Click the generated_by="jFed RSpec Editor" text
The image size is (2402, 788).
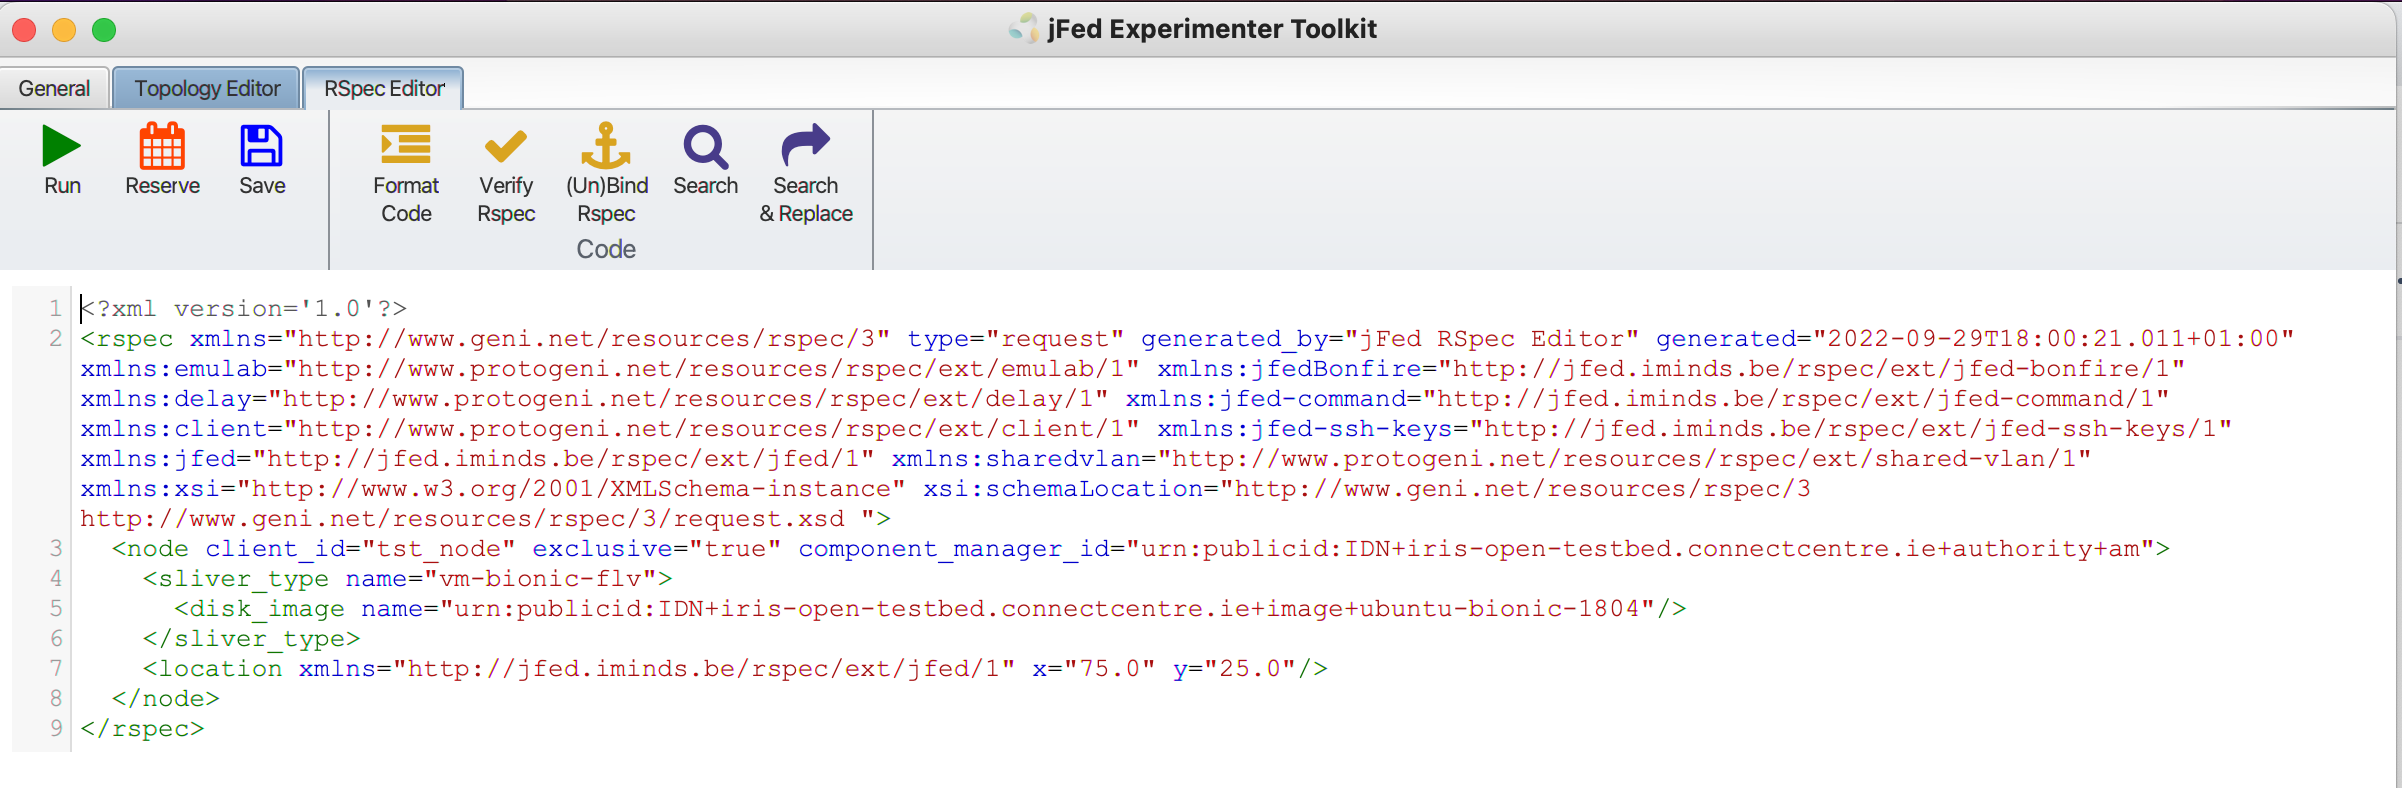pos(1390,338)
